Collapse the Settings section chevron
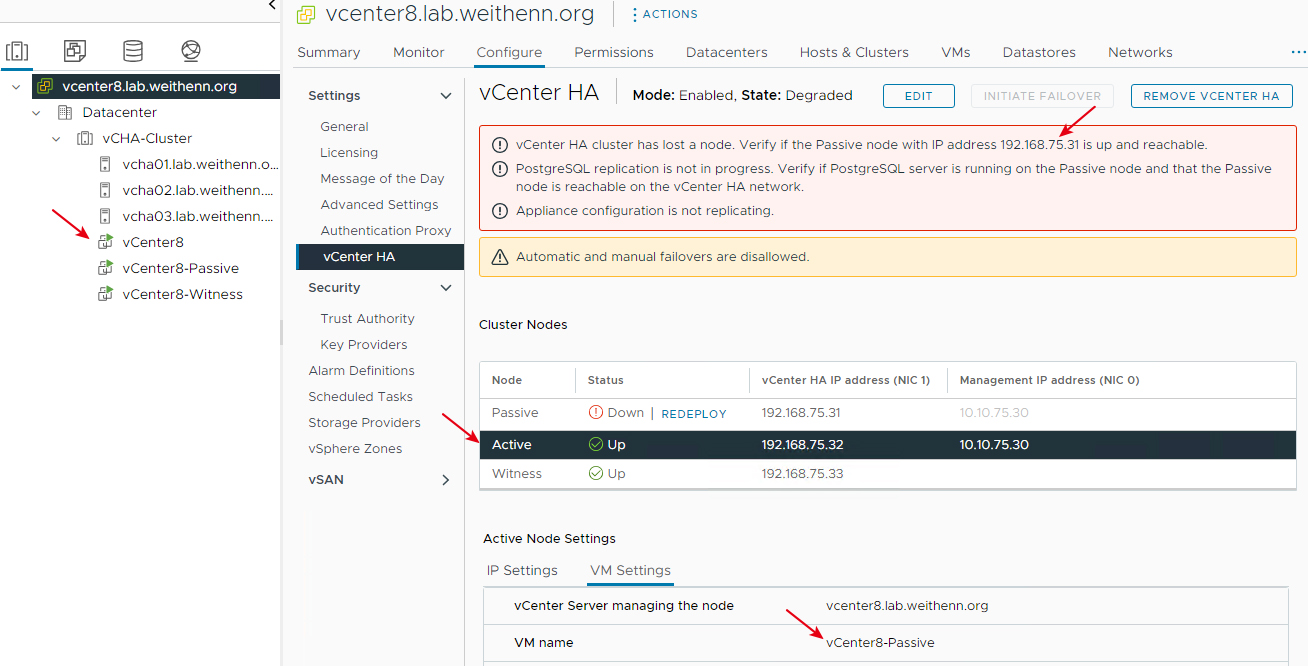This screenshot has height=666, width=1308. click(x=446, y=96)
